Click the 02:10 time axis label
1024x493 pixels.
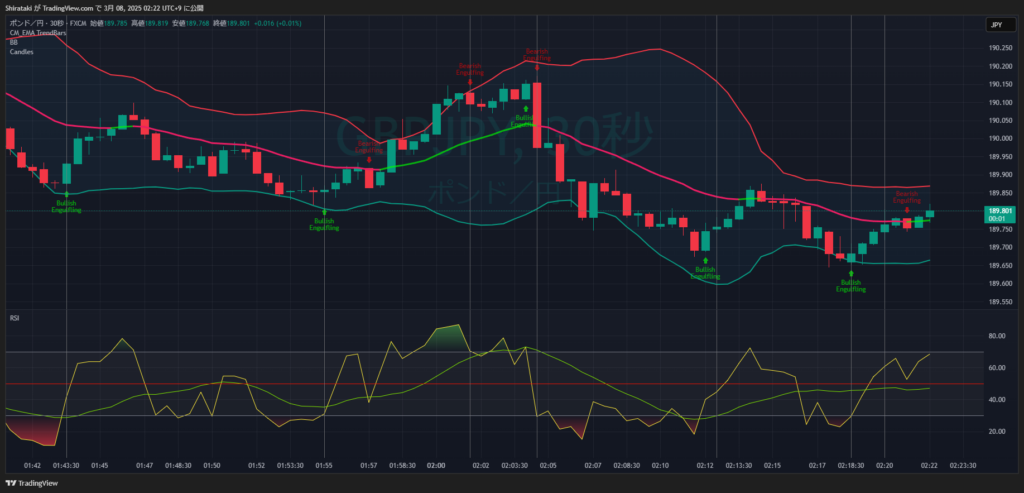point(660,466)
